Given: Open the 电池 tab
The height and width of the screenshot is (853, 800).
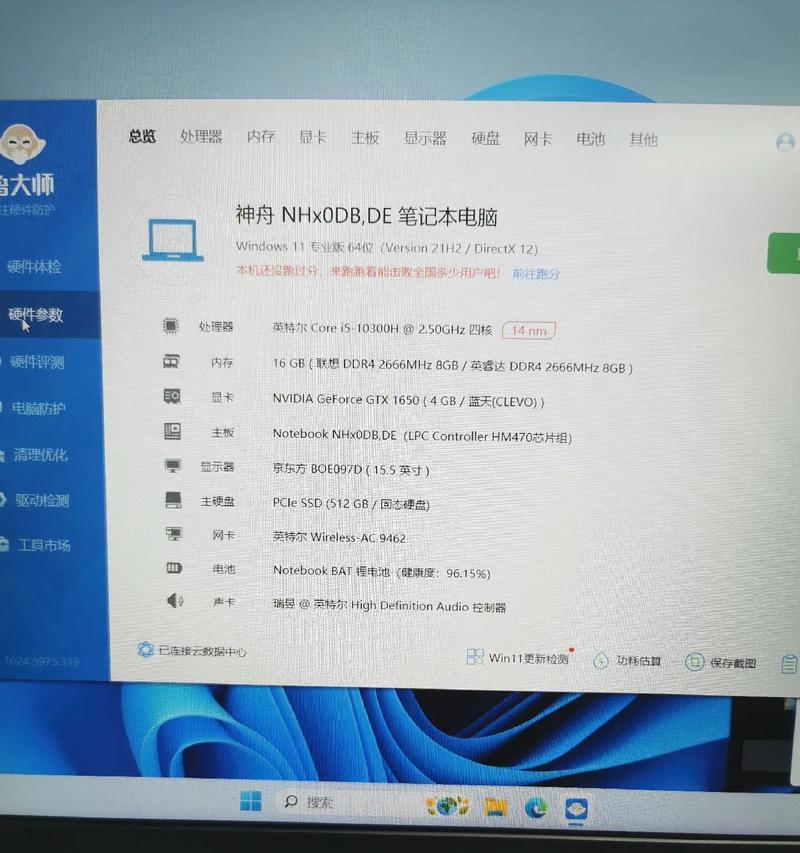Looking at the screenshot, I should [x=591, y=139].
